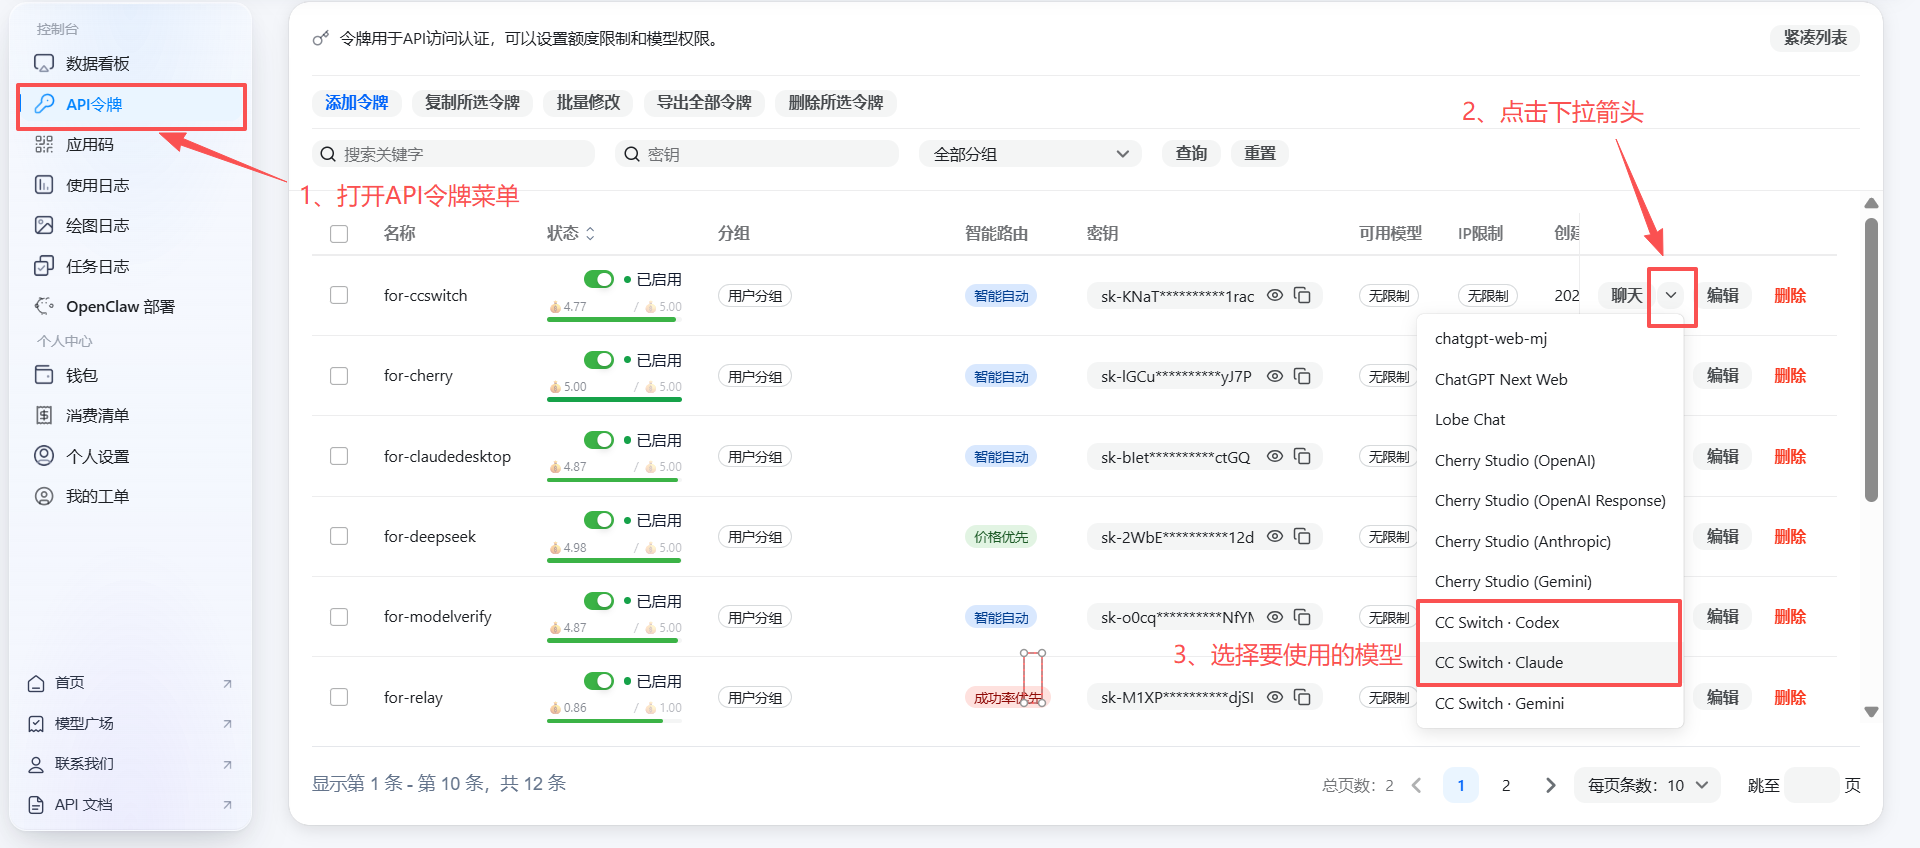Image resolution: width=1920 pixels, height=848 pixels.
Task: Tick the select-all checkbox in table header
Action: click(339, 234)
